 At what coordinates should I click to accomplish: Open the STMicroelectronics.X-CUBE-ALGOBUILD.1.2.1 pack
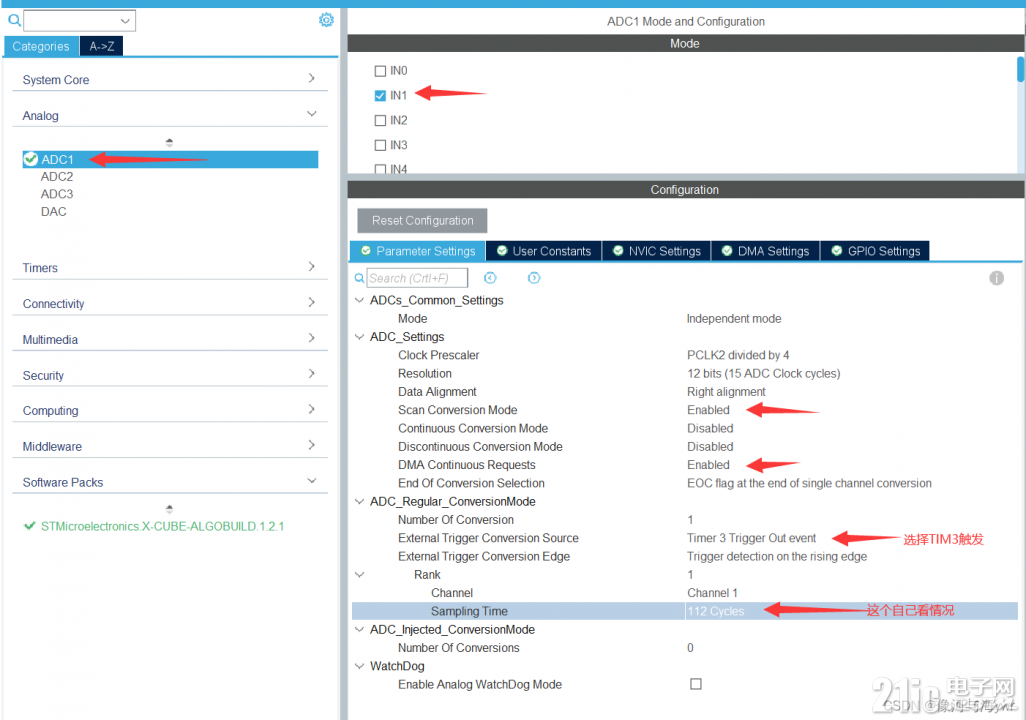point(162,526)
